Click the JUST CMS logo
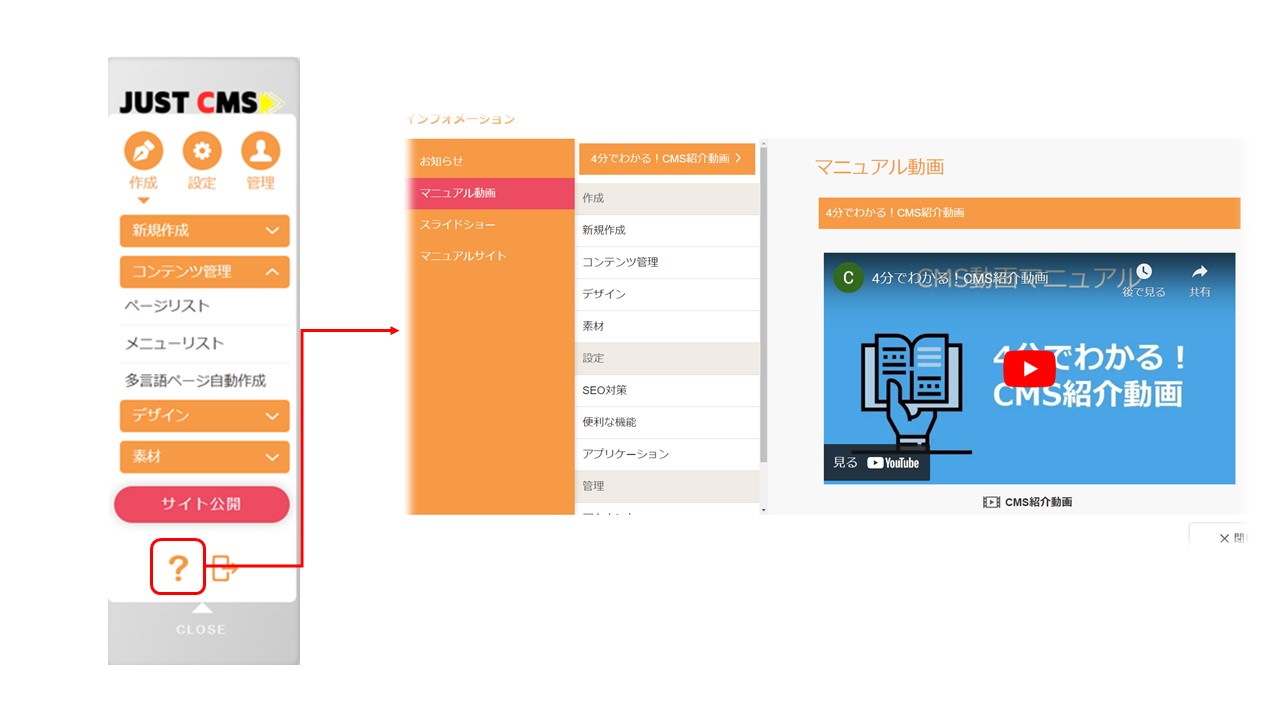This screenshot has width=1280, height=720. pyautogui.click(x=202, y=102)
